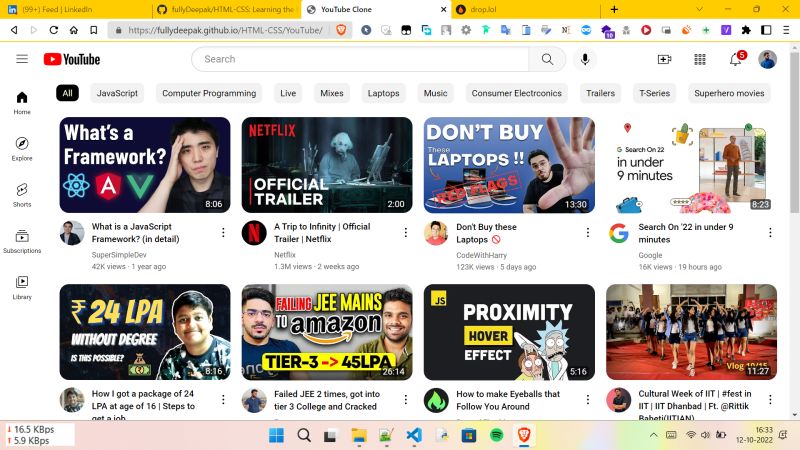Select the Mixes filter chip
800x450 pixels.
pos(332,93)
